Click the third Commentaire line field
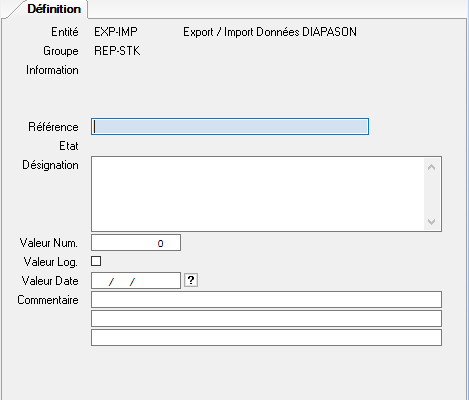 pos(266,338)
